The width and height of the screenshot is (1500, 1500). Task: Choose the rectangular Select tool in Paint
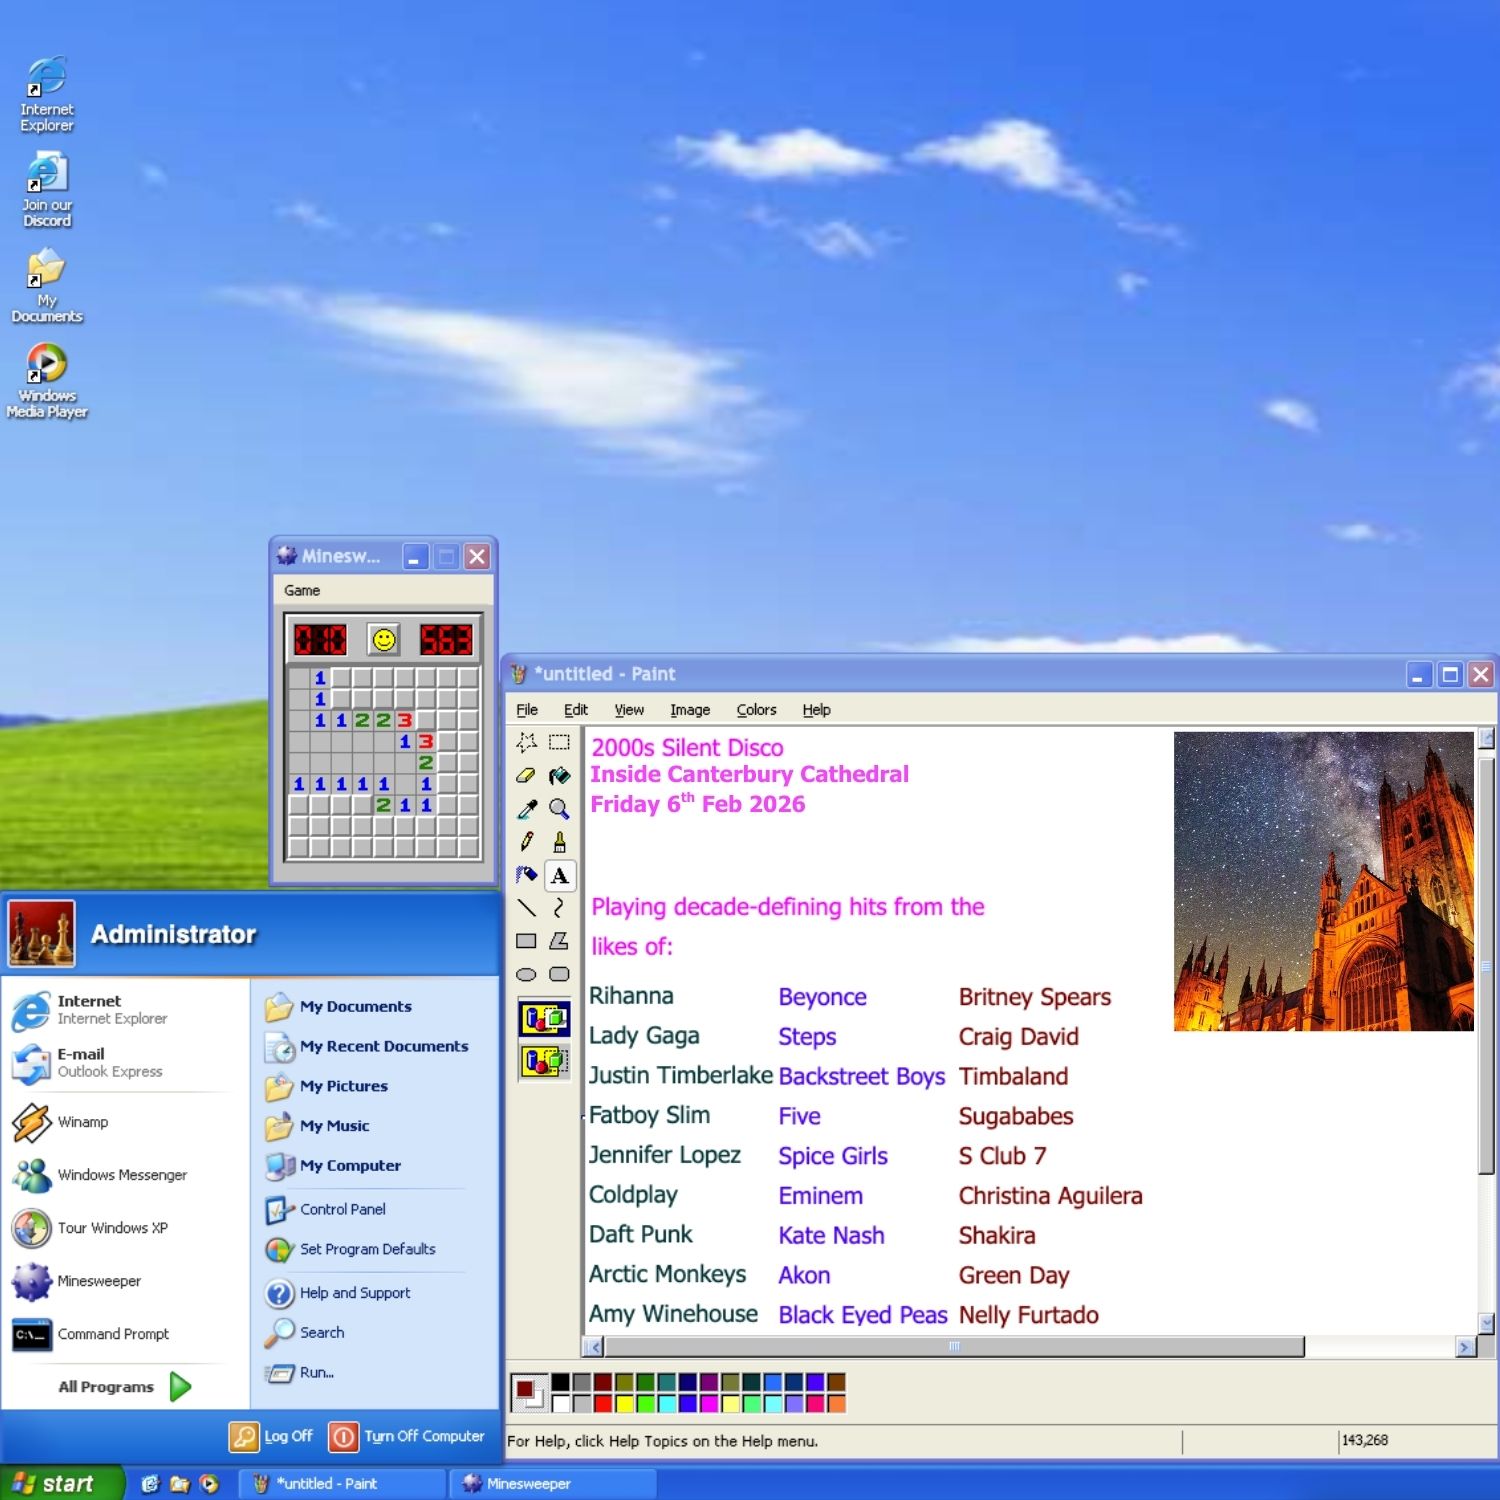[560, 742]
